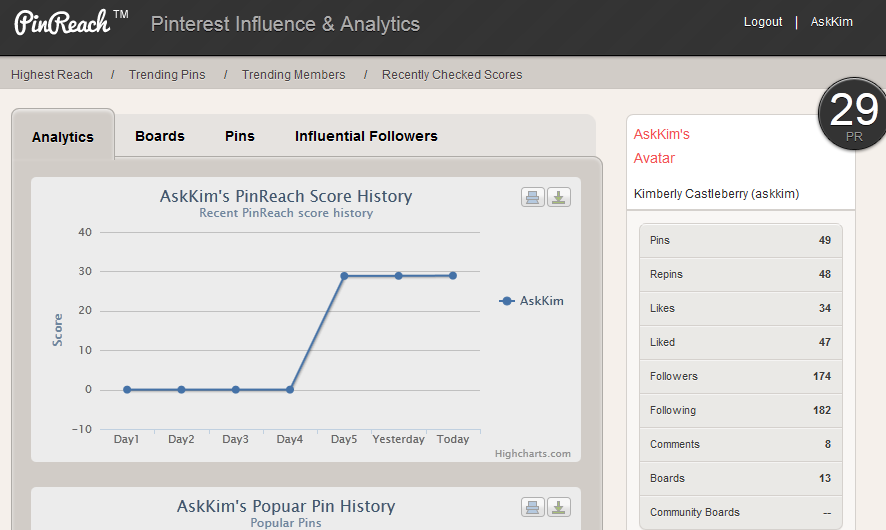The height and width of the screenshot is (530, 886).
Task: Click the AskKim's PinReach Score History title
Action: (286, 196)
